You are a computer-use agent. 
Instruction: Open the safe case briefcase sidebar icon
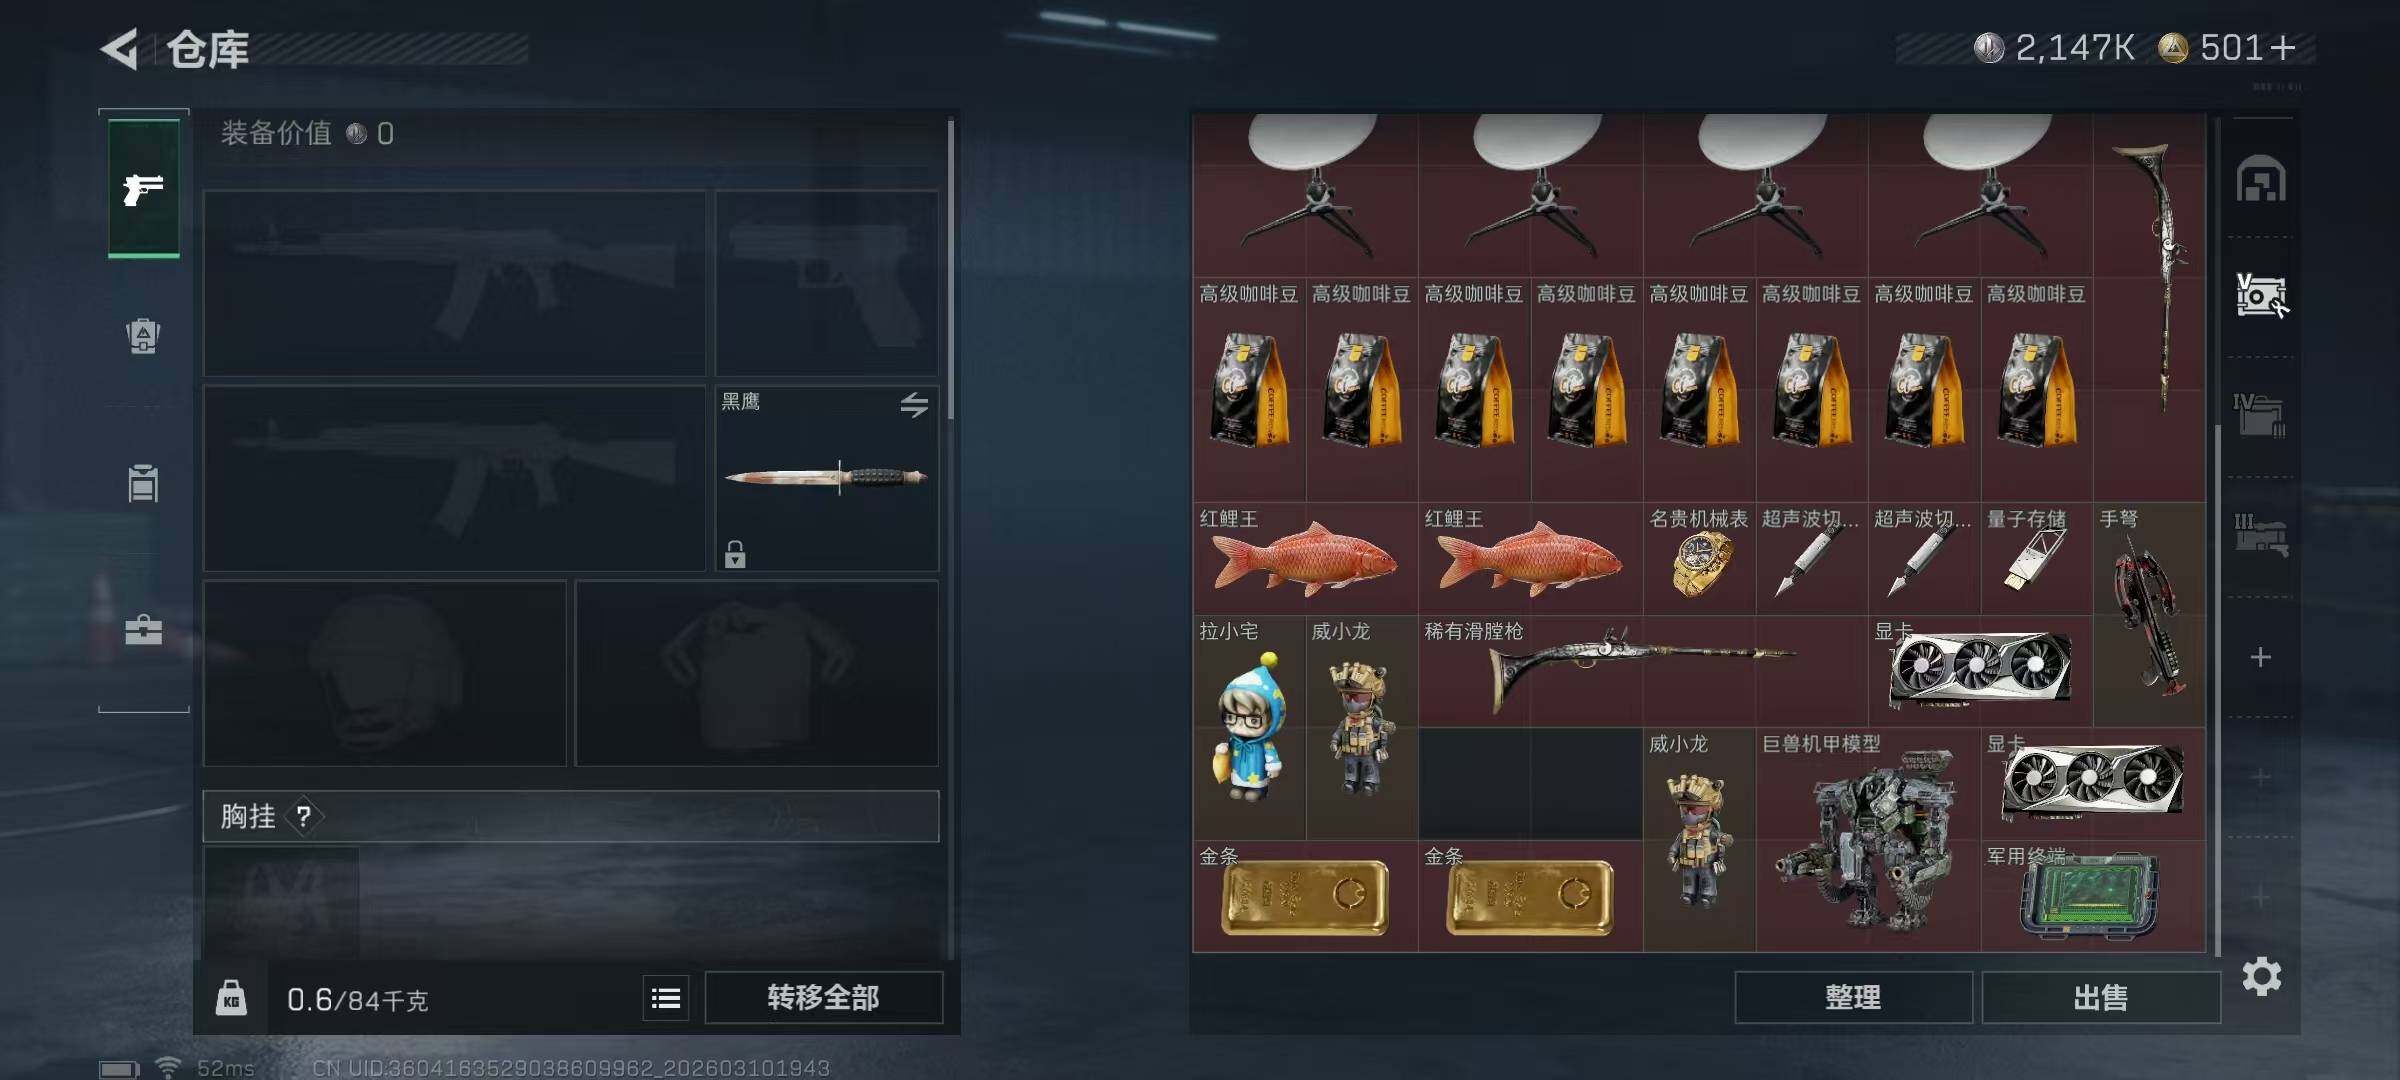pos(143,630)
